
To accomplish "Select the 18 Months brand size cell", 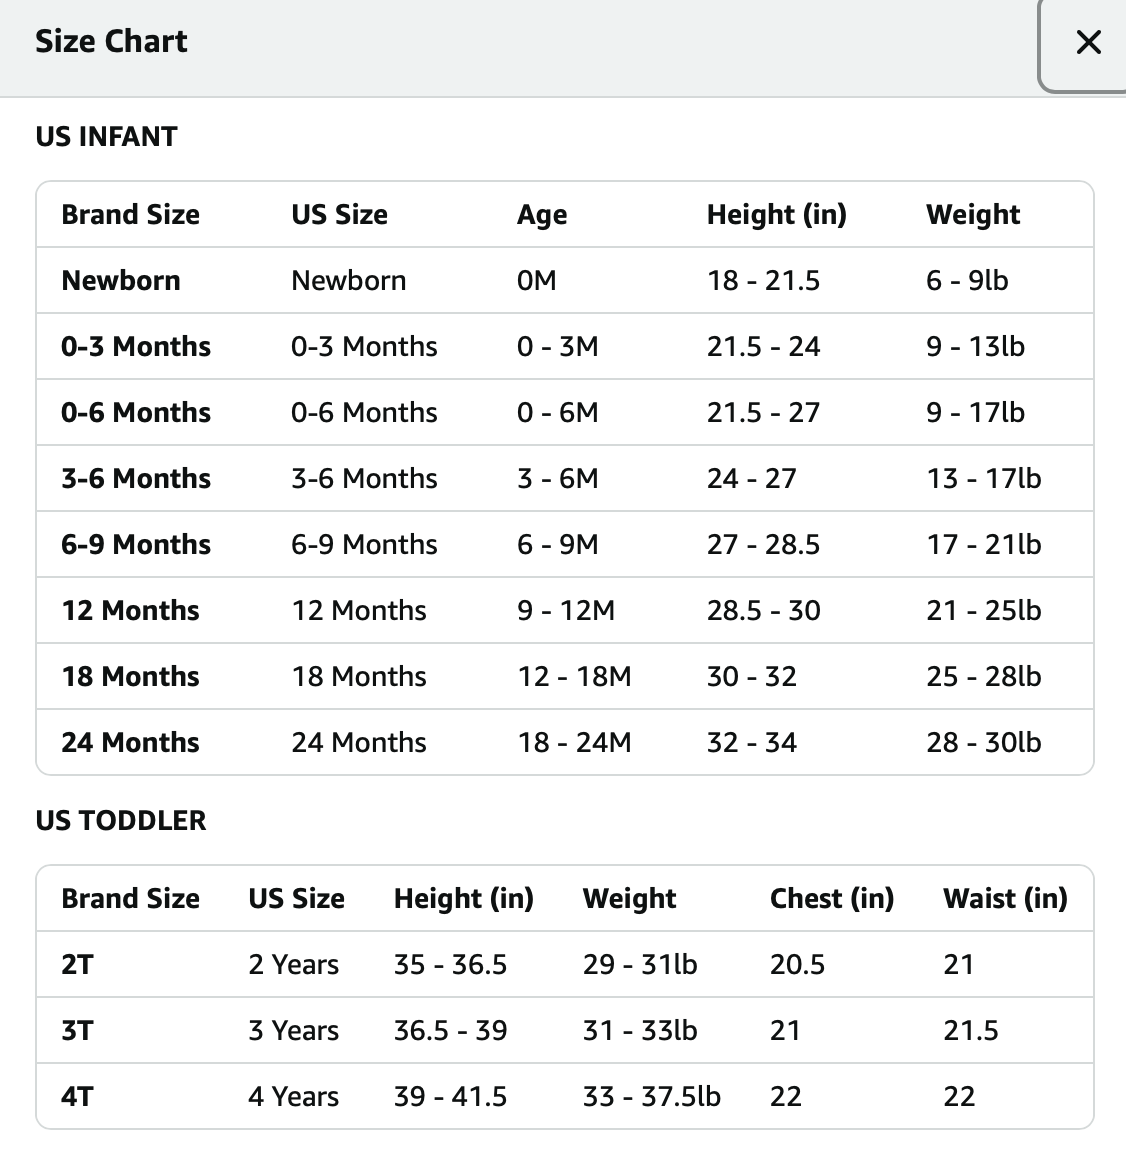I will point(130,676).
